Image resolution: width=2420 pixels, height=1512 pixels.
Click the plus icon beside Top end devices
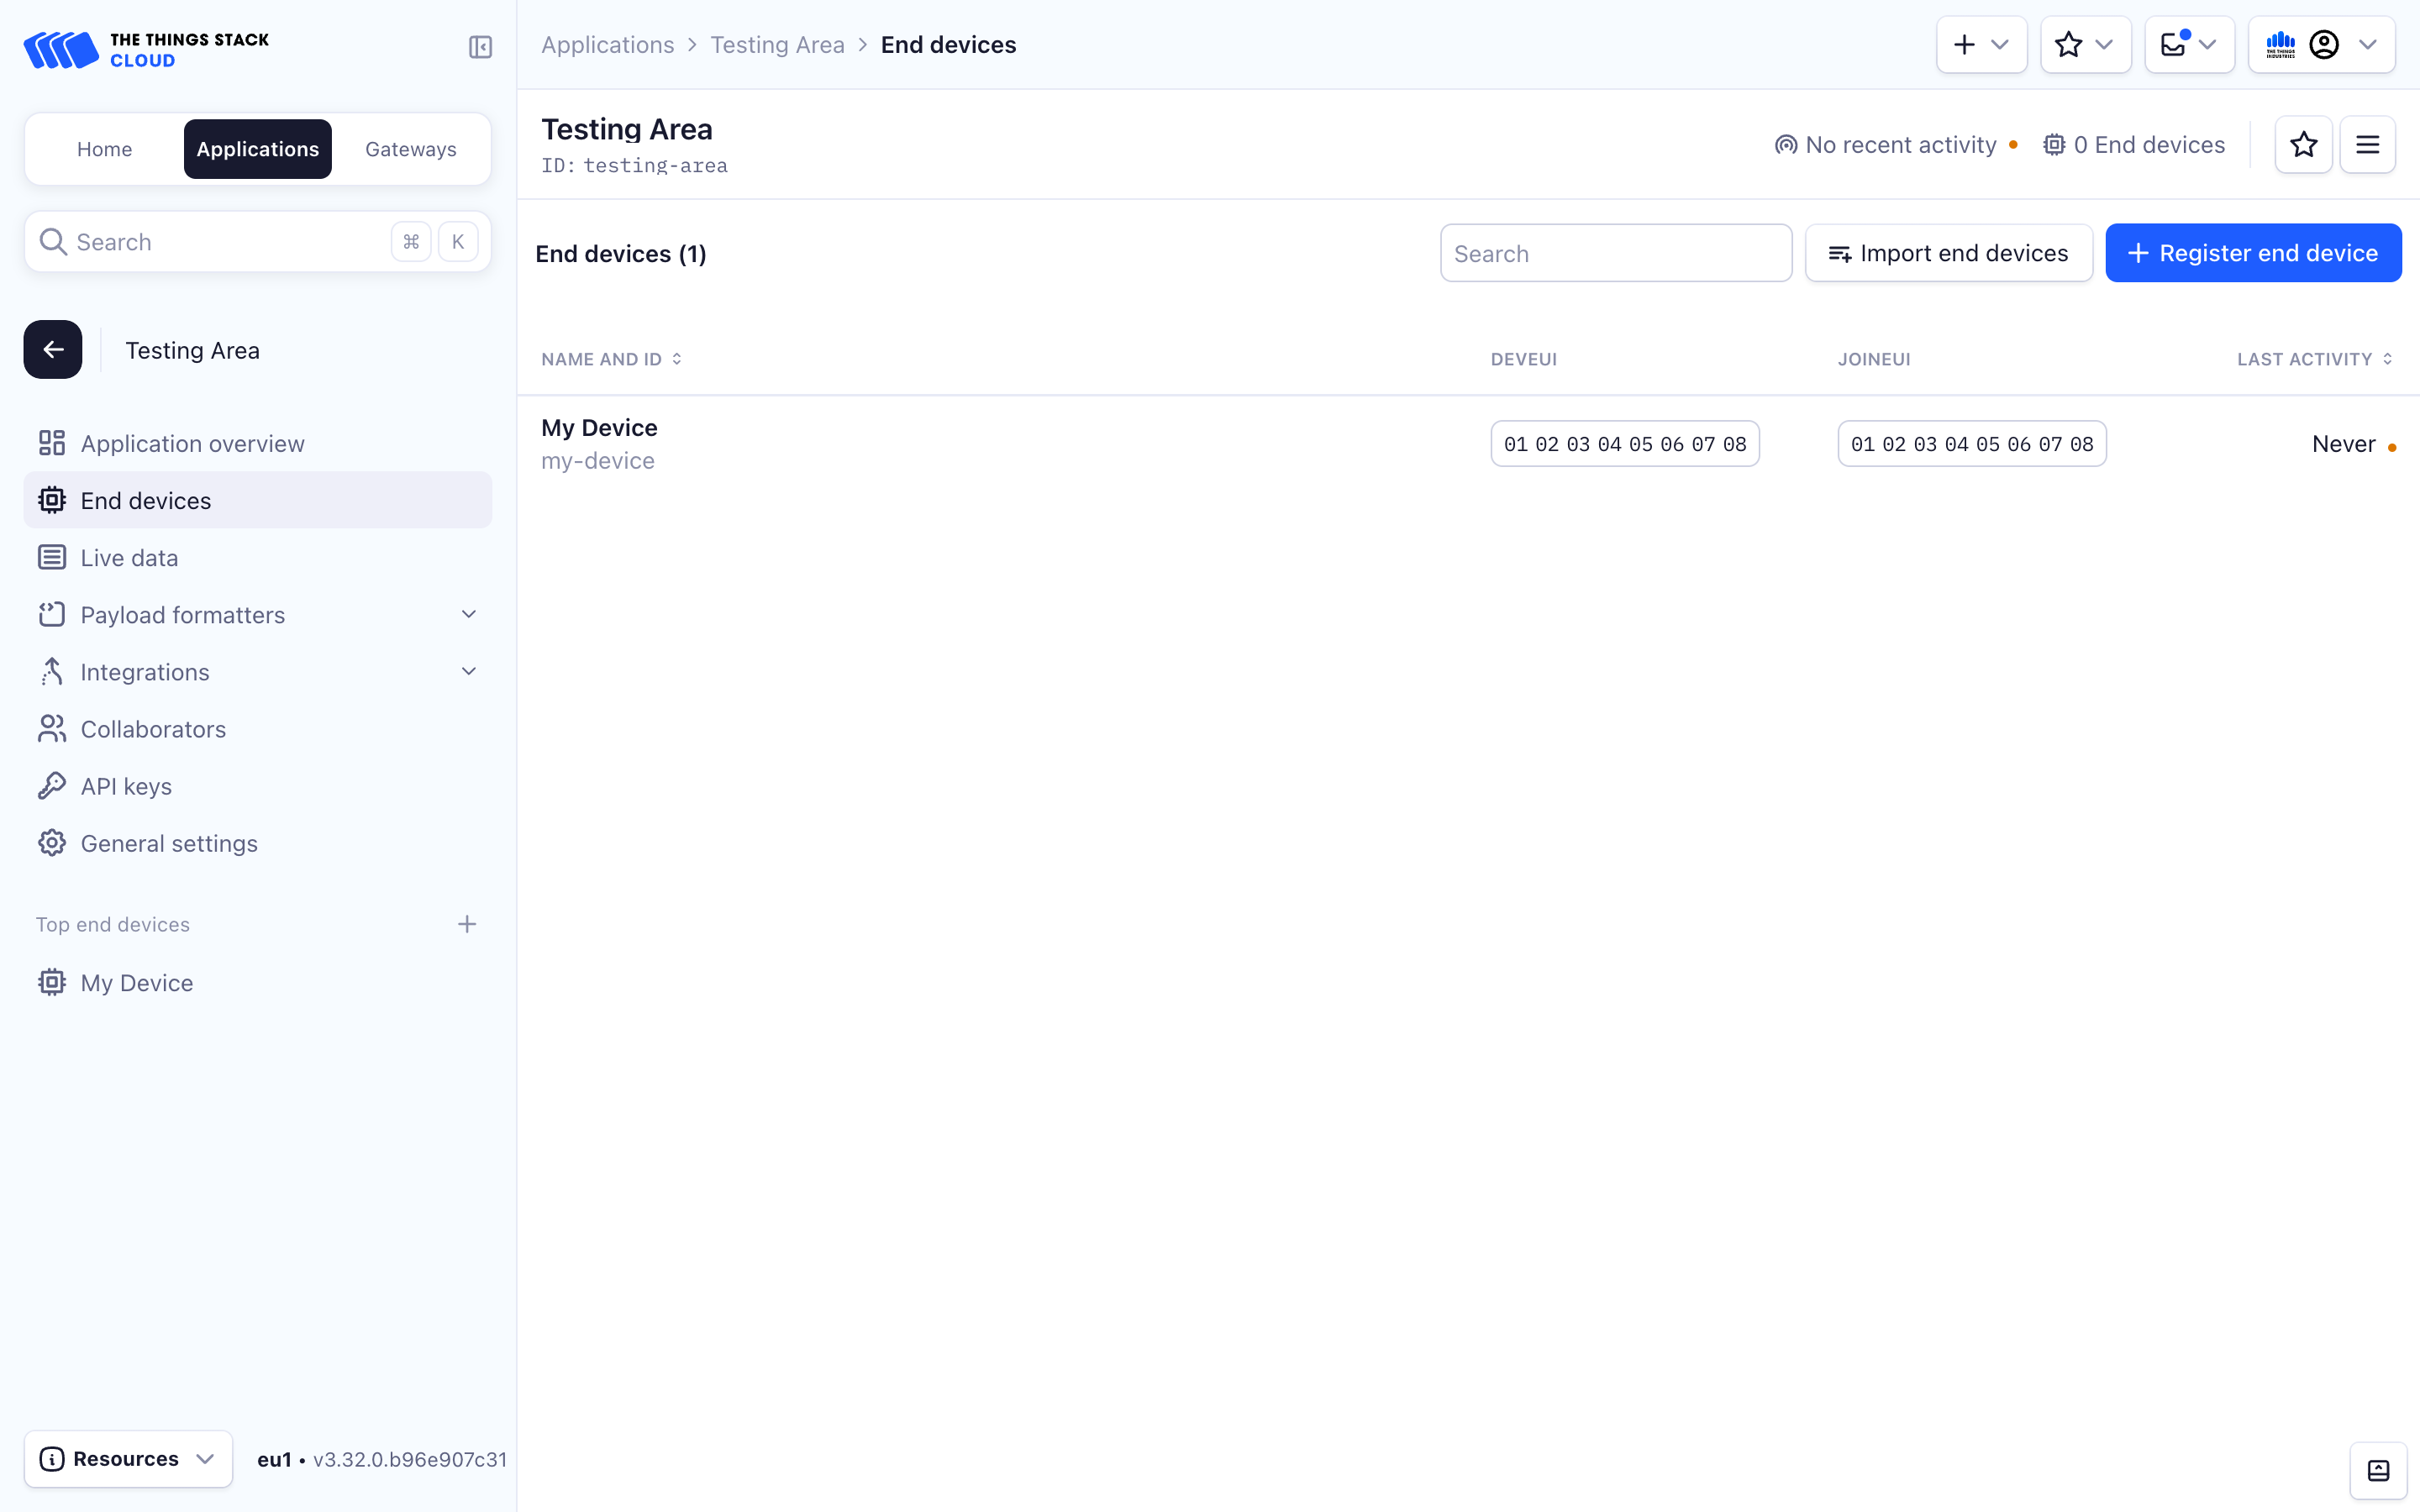coord(467,924)
